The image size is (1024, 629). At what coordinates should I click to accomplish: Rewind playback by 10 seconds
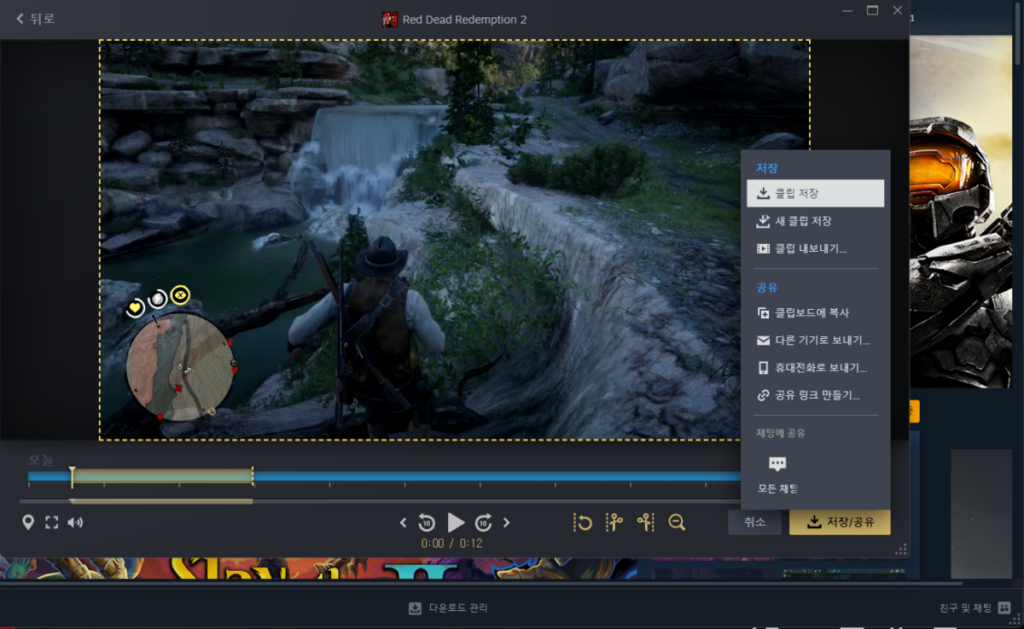427,522
